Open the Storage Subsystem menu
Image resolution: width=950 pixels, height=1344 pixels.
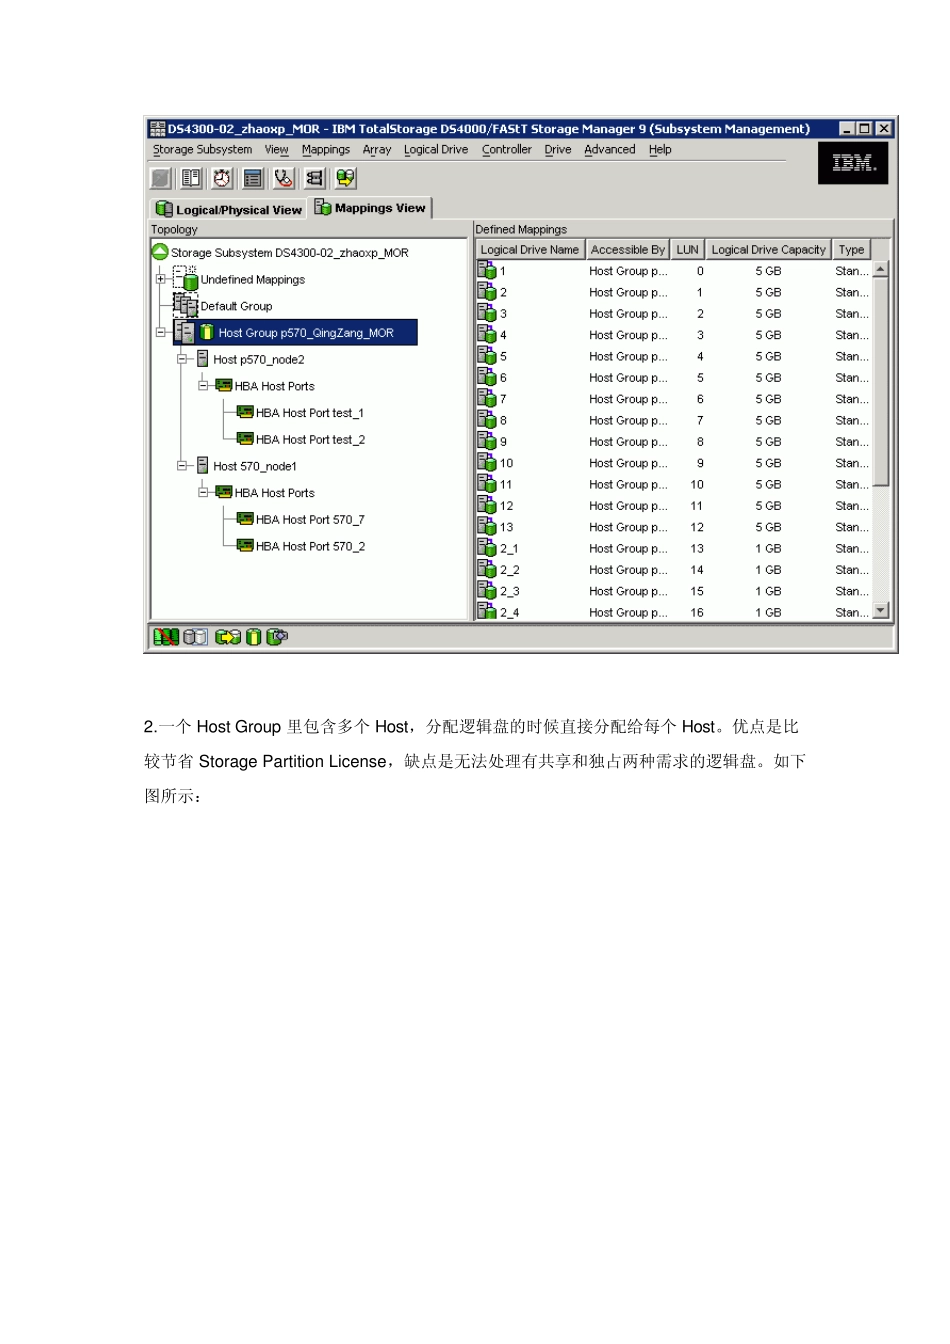coord(202,150)
